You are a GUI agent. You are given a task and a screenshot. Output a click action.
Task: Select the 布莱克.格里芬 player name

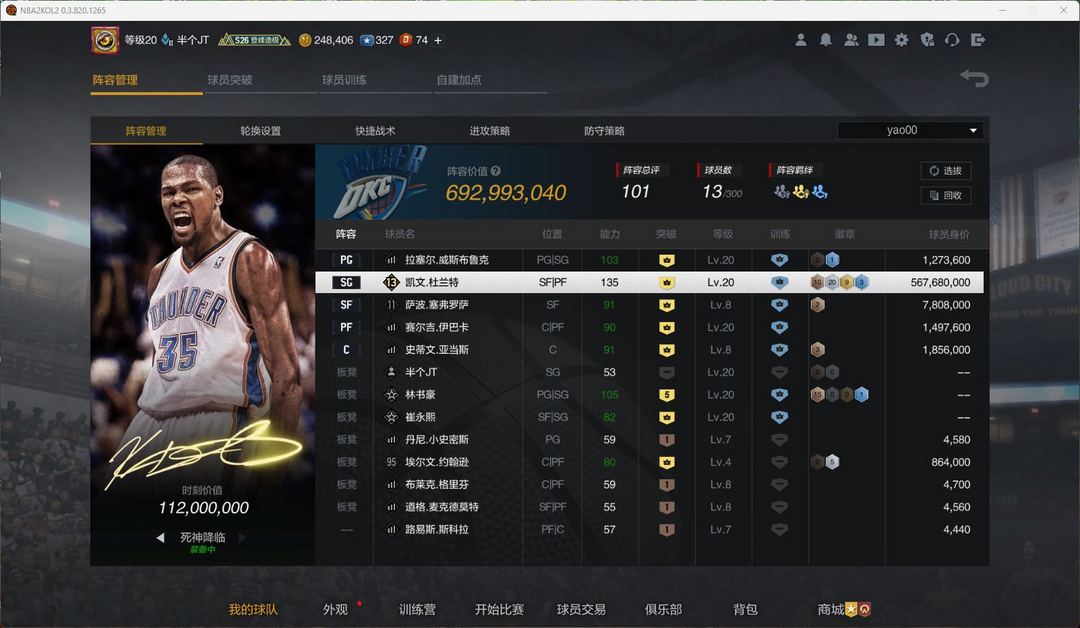437,485
